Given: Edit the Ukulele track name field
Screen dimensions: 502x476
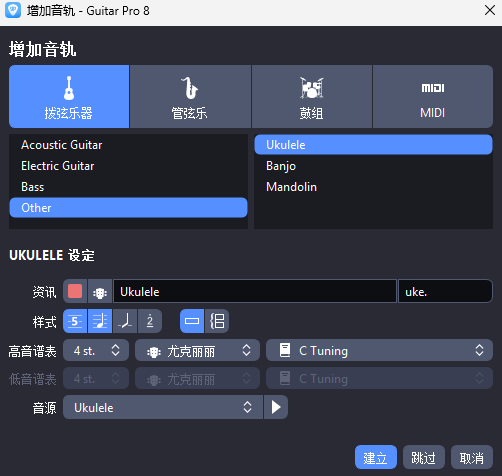Looking at the screenshot, I should (255, 291).
